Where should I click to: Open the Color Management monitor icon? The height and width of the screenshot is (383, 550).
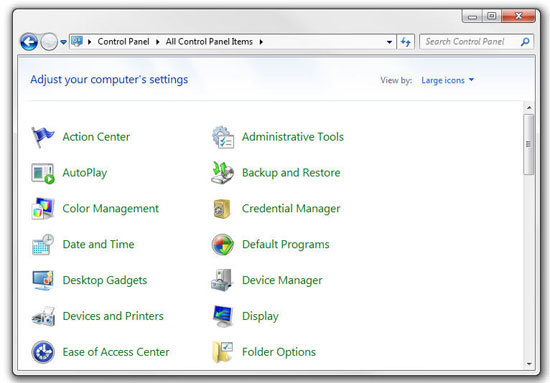click(42, 209)
